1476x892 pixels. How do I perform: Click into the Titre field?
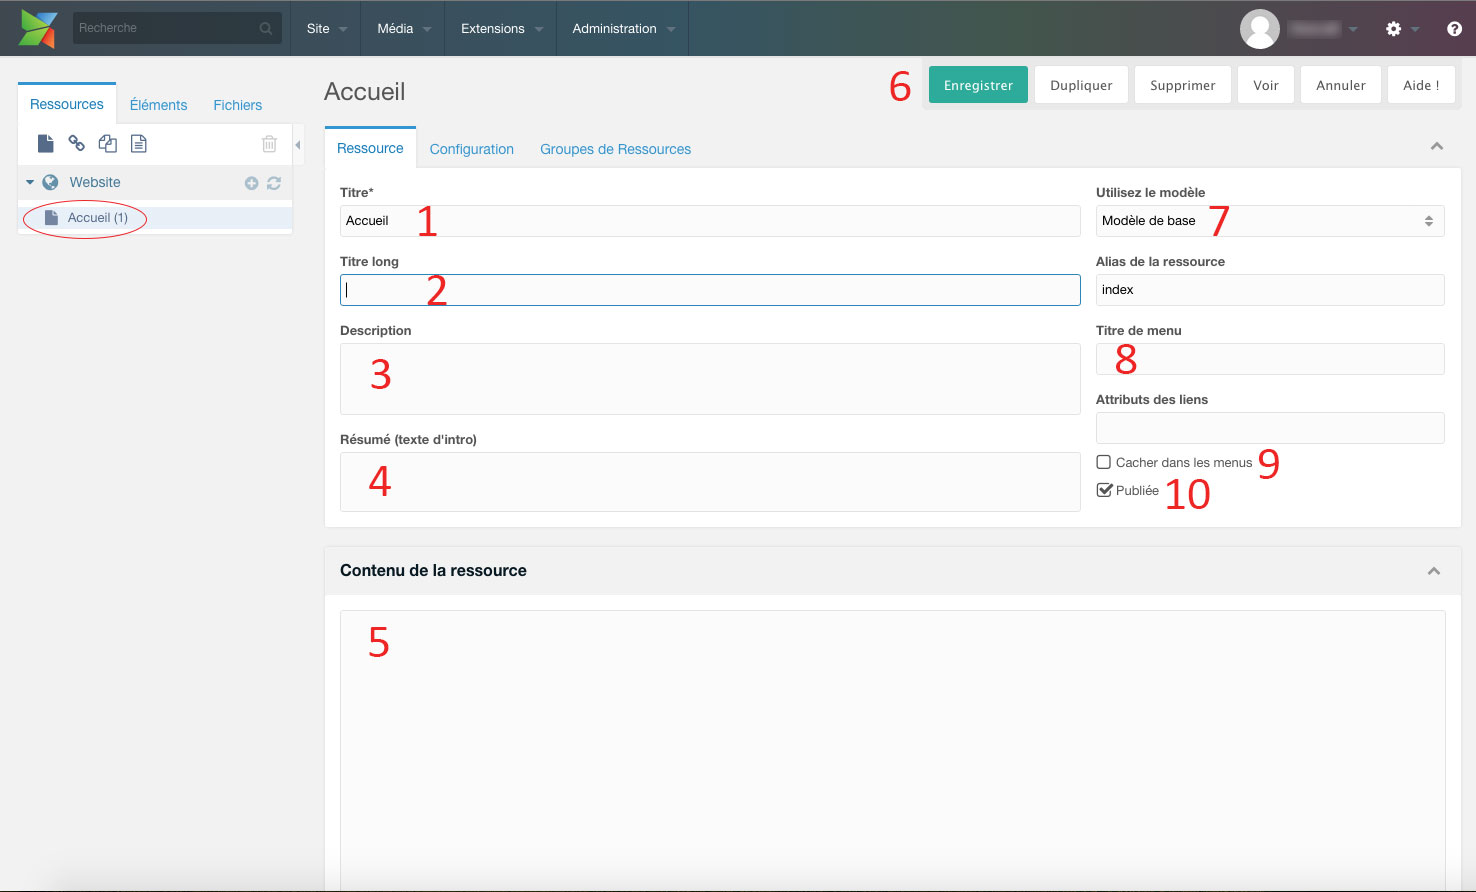coord(710,221)
